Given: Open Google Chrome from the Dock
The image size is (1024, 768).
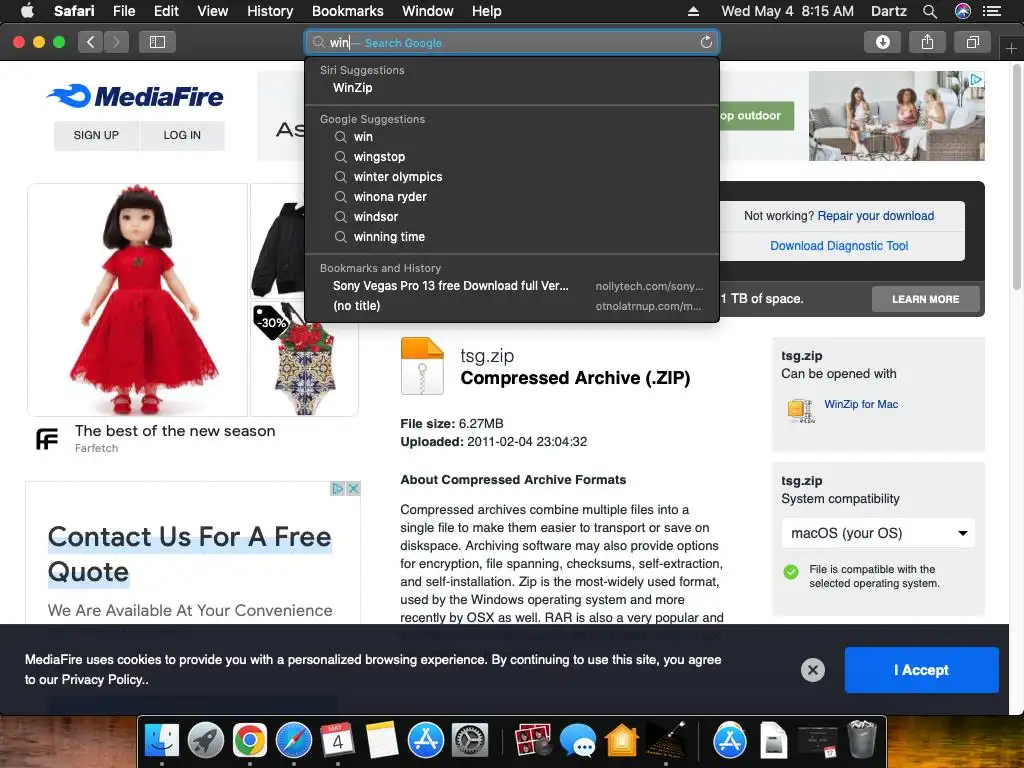Looking at the screenshot, I should 249,741.
